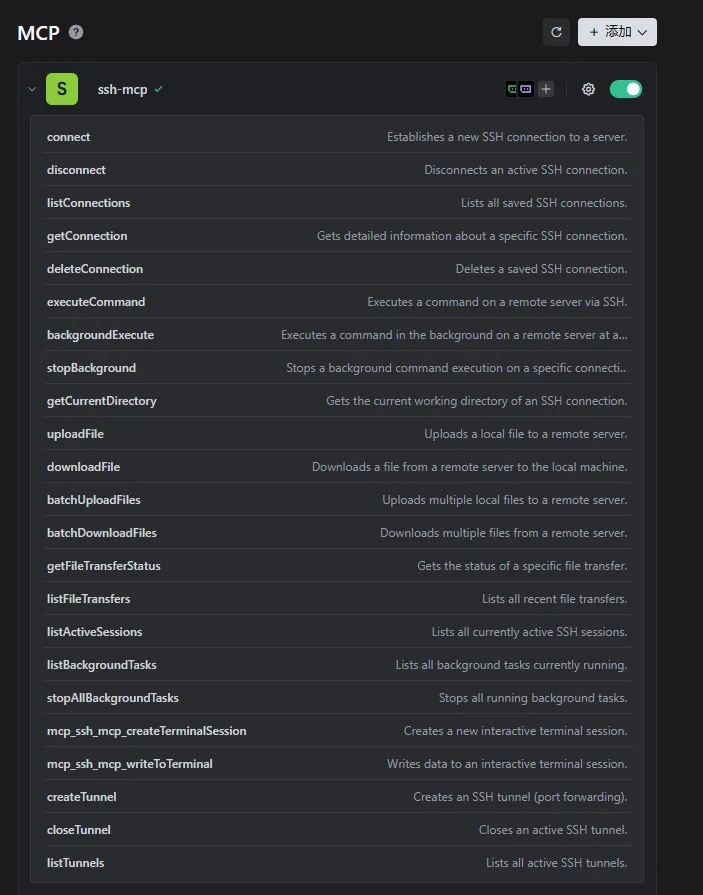Viewport: 703px width, 895px height.
Task: Select mcp_ssh_mcp_createTerminalSession entry
Action: pos(338,731)
